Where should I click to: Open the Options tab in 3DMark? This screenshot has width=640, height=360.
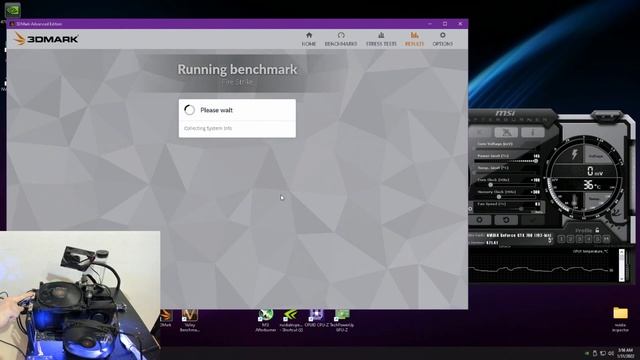(x=442, y=39)
